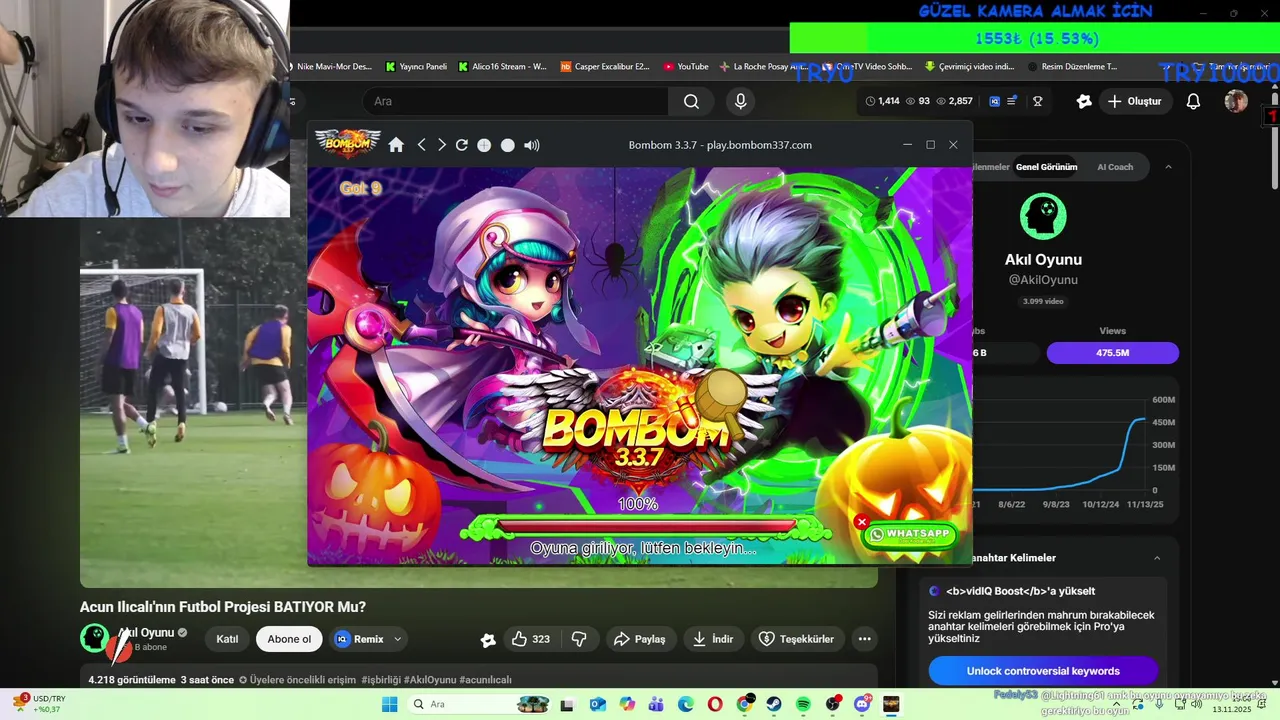This screenshot has width=1280, height=720.
Task: Open the Çevrimiçi video indir bookmark
Action: click(969, 67)
